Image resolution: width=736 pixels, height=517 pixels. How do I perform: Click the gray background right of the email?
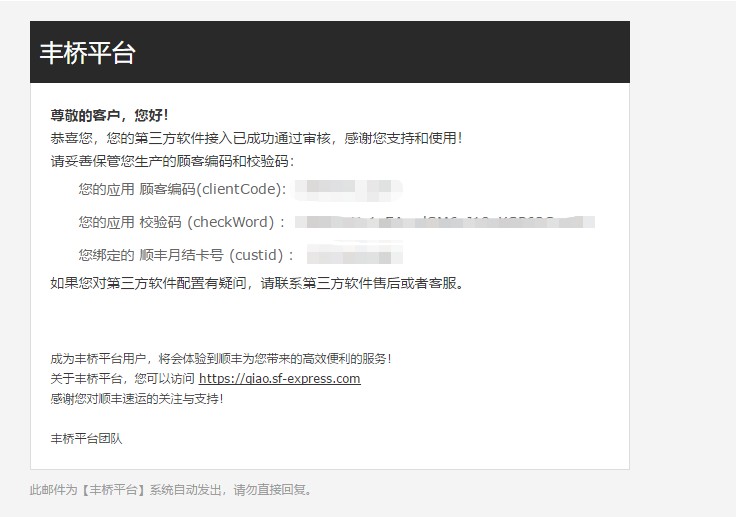(x=683, y=250)
